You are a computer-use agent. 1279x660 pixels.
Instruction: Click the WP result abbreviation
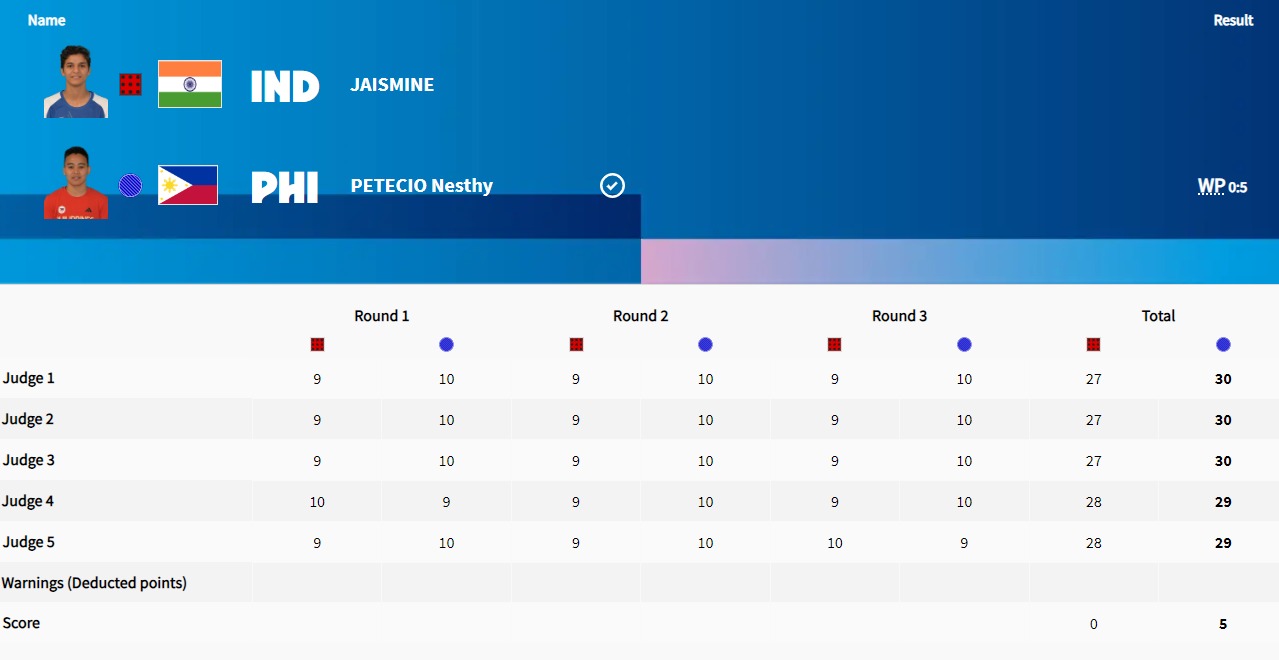coord(1211,186)
